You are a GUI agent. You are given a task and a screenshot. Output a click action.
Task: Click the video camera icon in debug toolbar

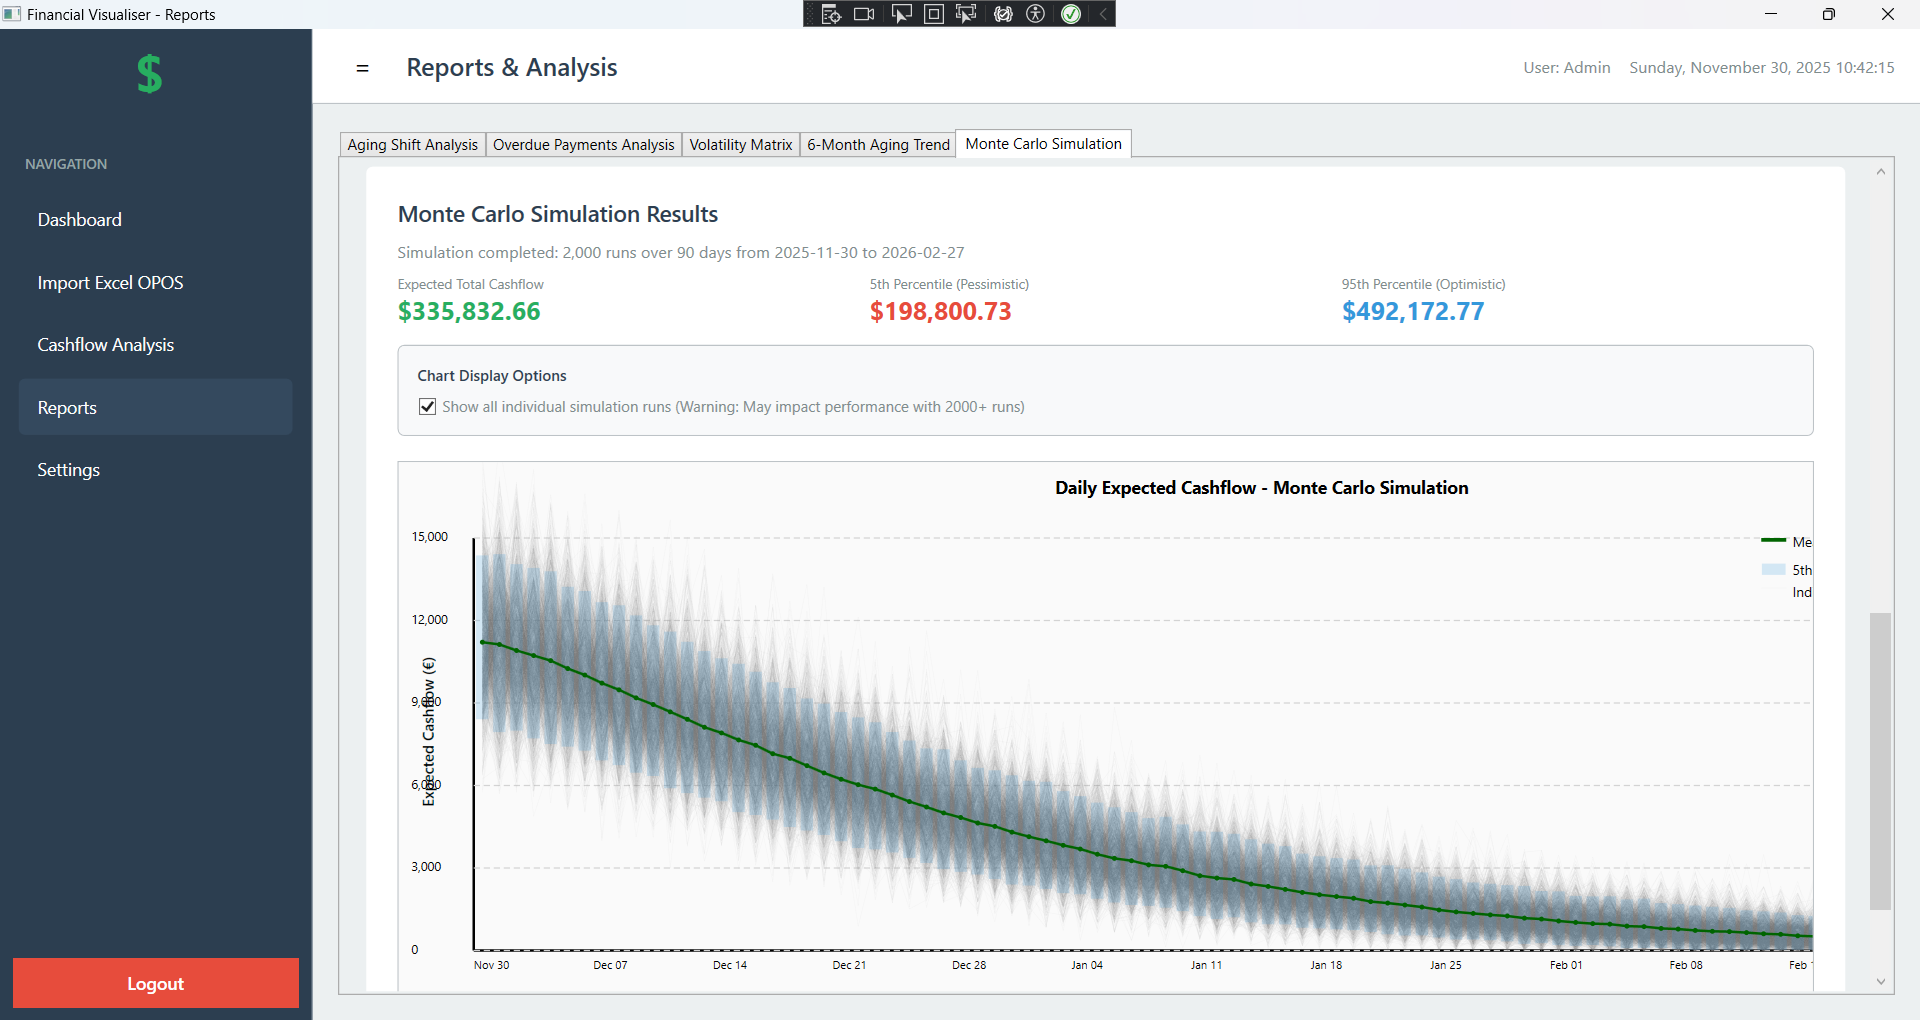coord(864,14)
